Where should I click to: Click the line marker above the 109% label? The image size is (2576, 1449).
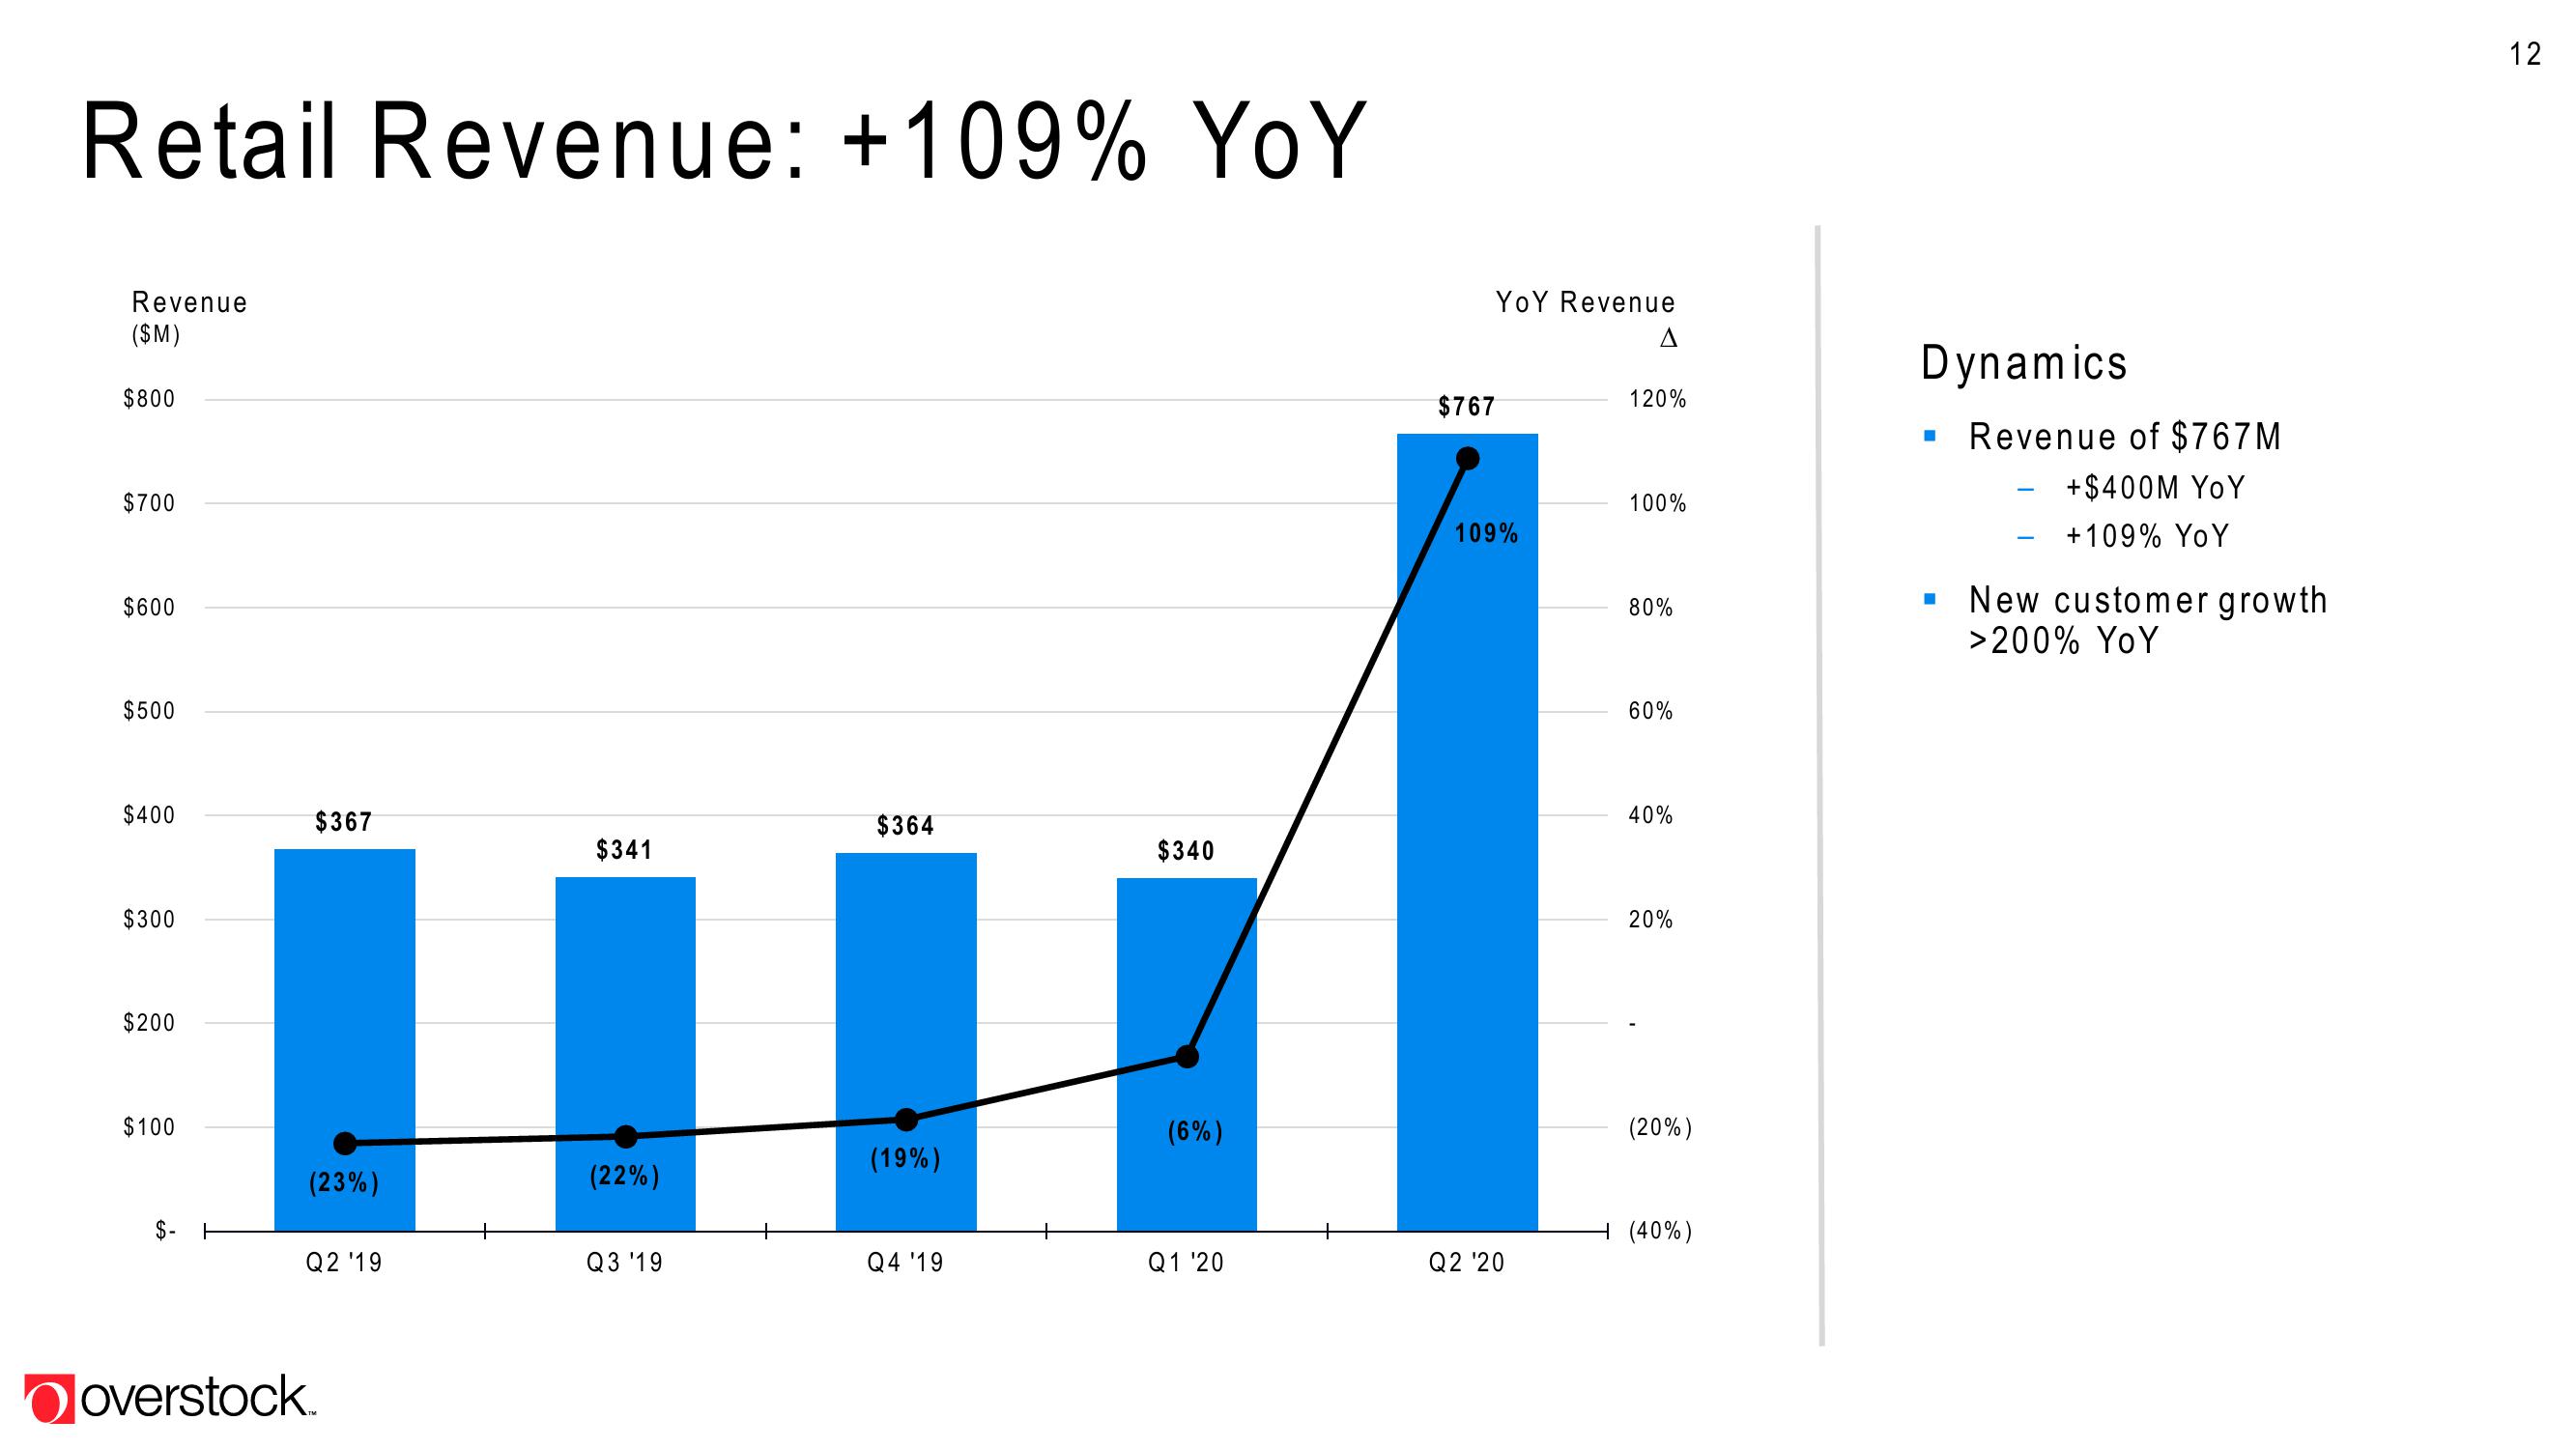(1468, 458)
